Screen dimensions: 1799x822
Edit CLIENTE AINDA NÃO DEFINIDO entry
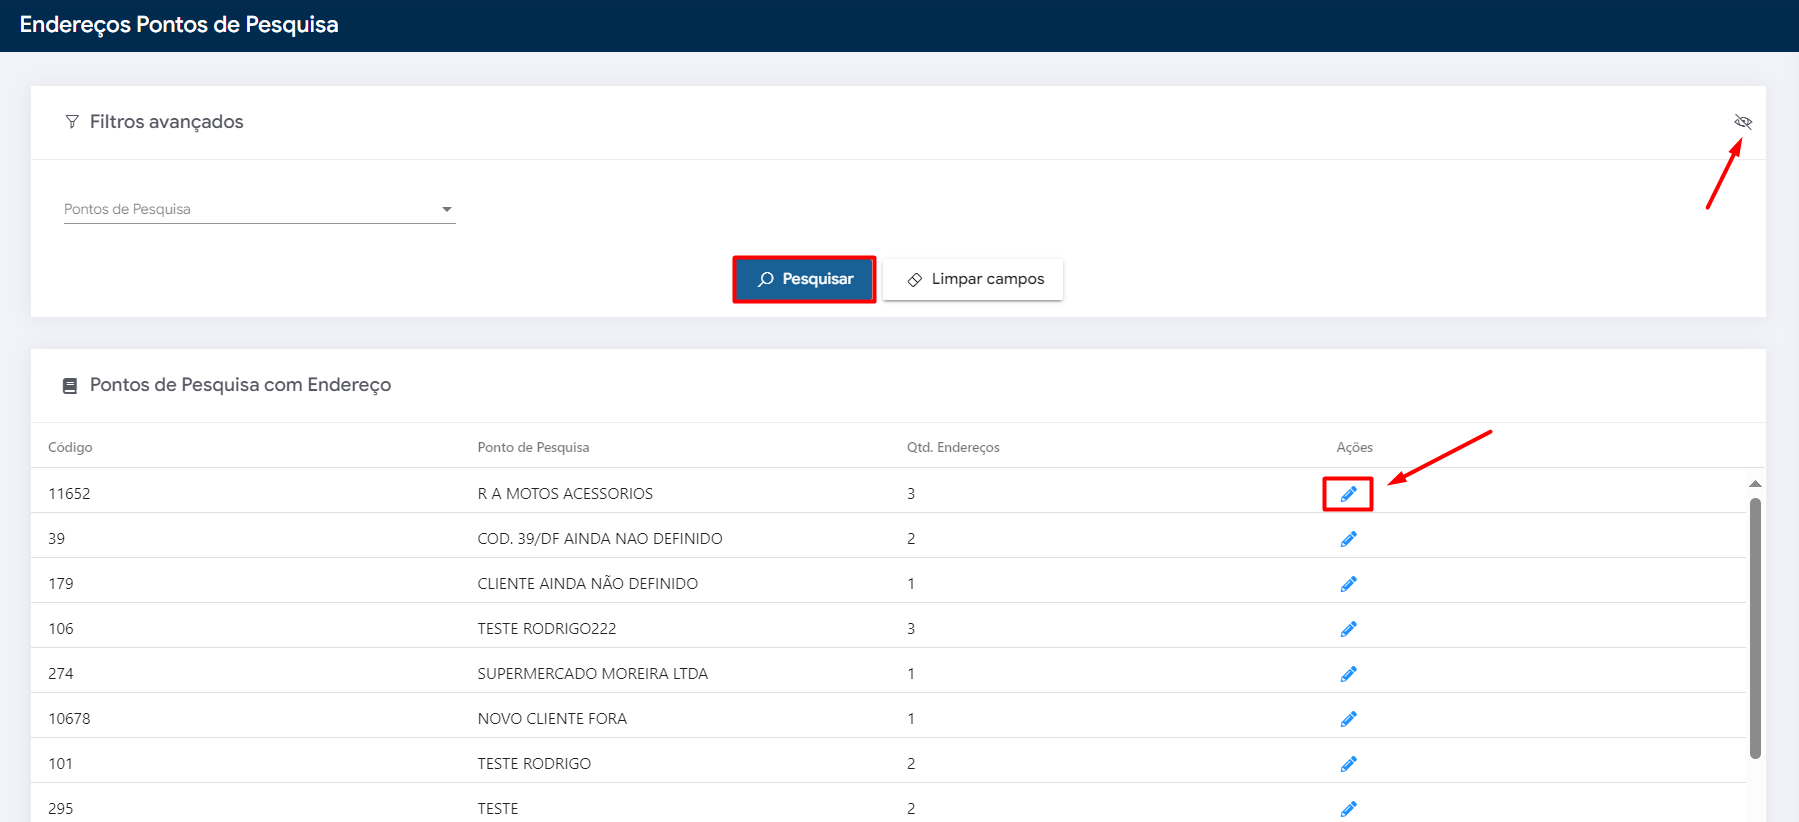pos(1348,584)
